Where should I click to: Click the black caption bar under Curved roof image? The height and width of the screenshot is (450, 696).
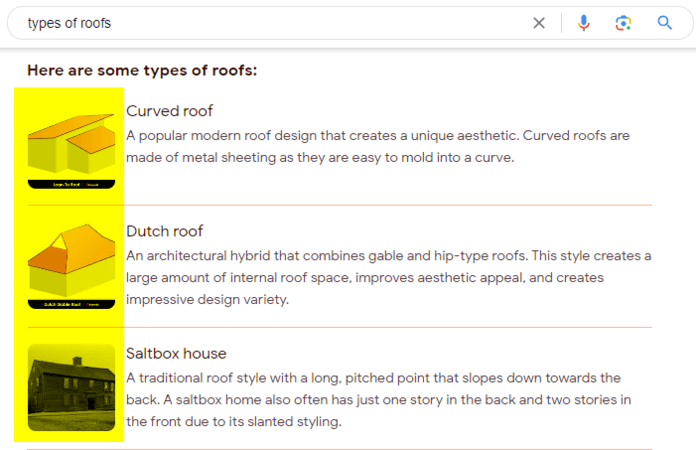click(71, 184)
